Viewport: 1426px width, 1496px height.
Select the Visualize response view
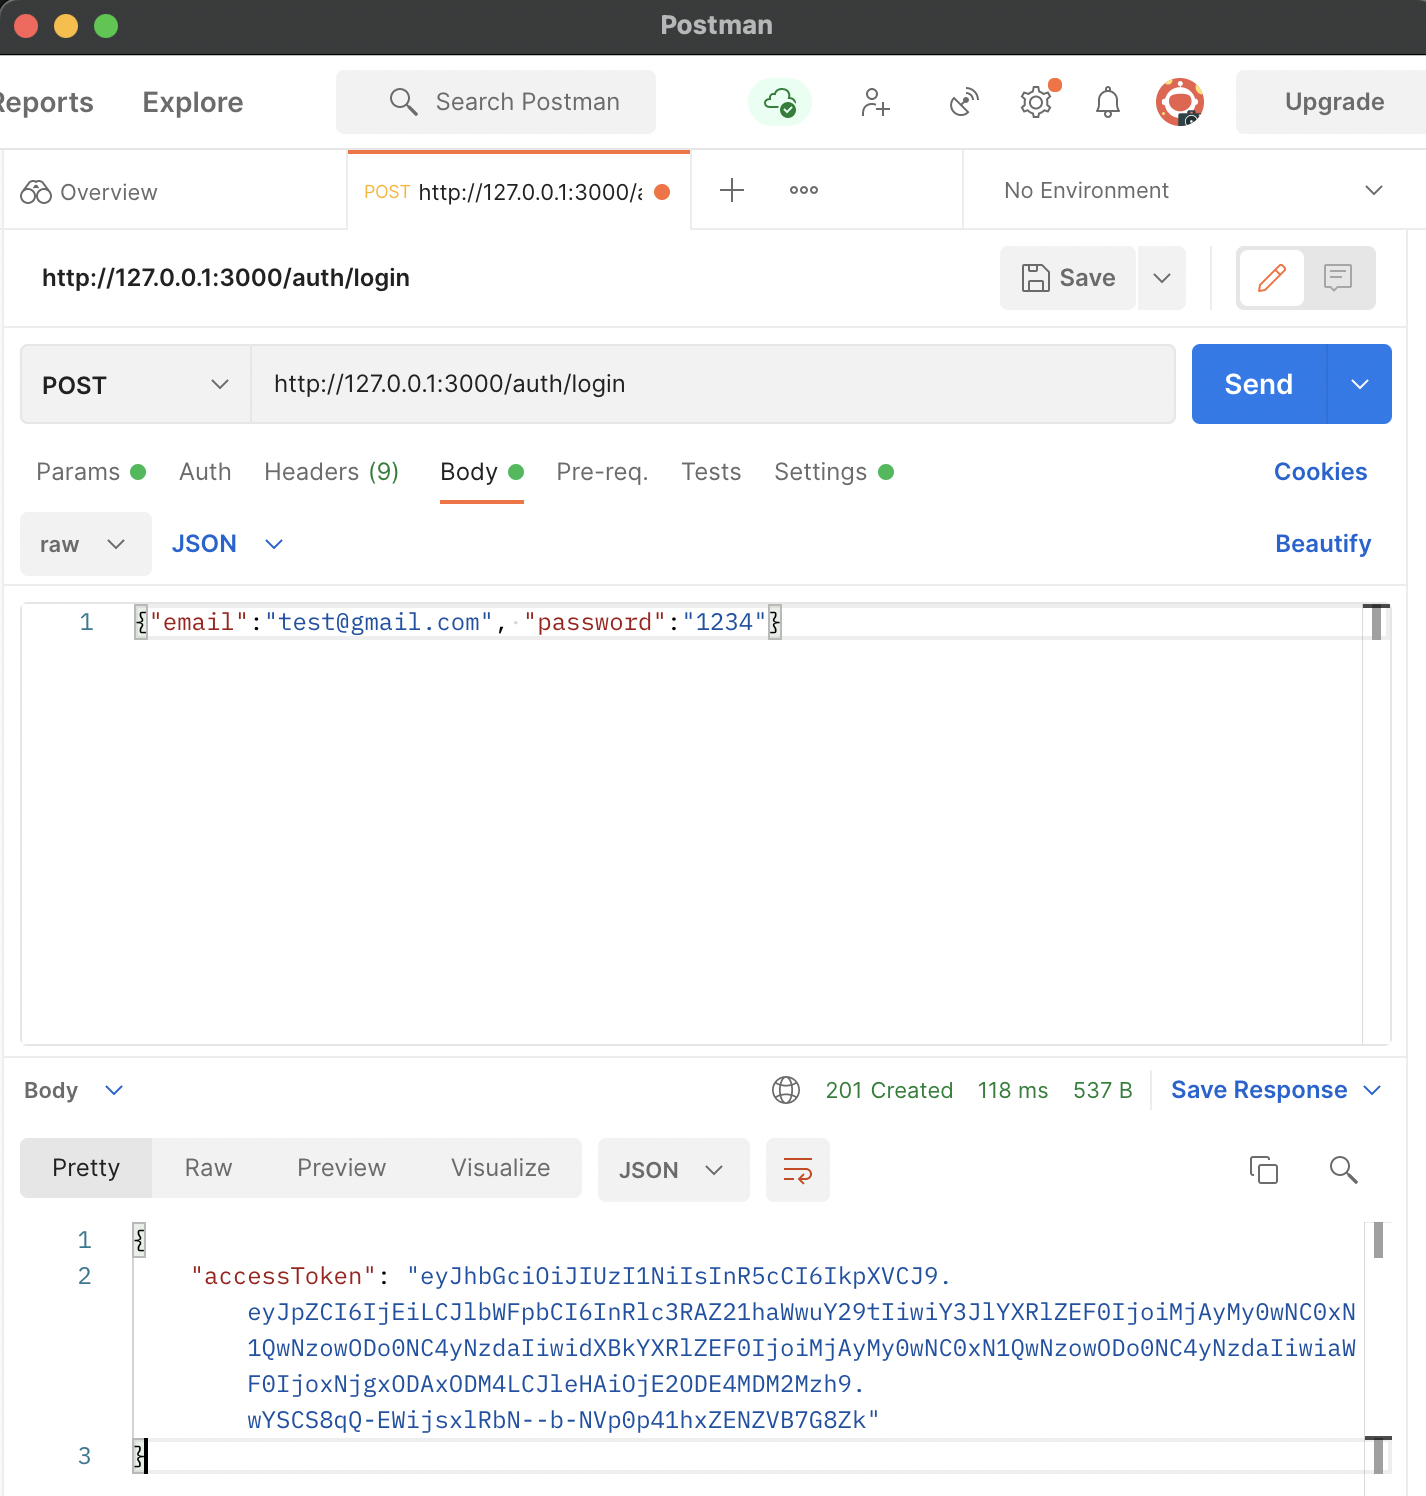click(500, 1168)
